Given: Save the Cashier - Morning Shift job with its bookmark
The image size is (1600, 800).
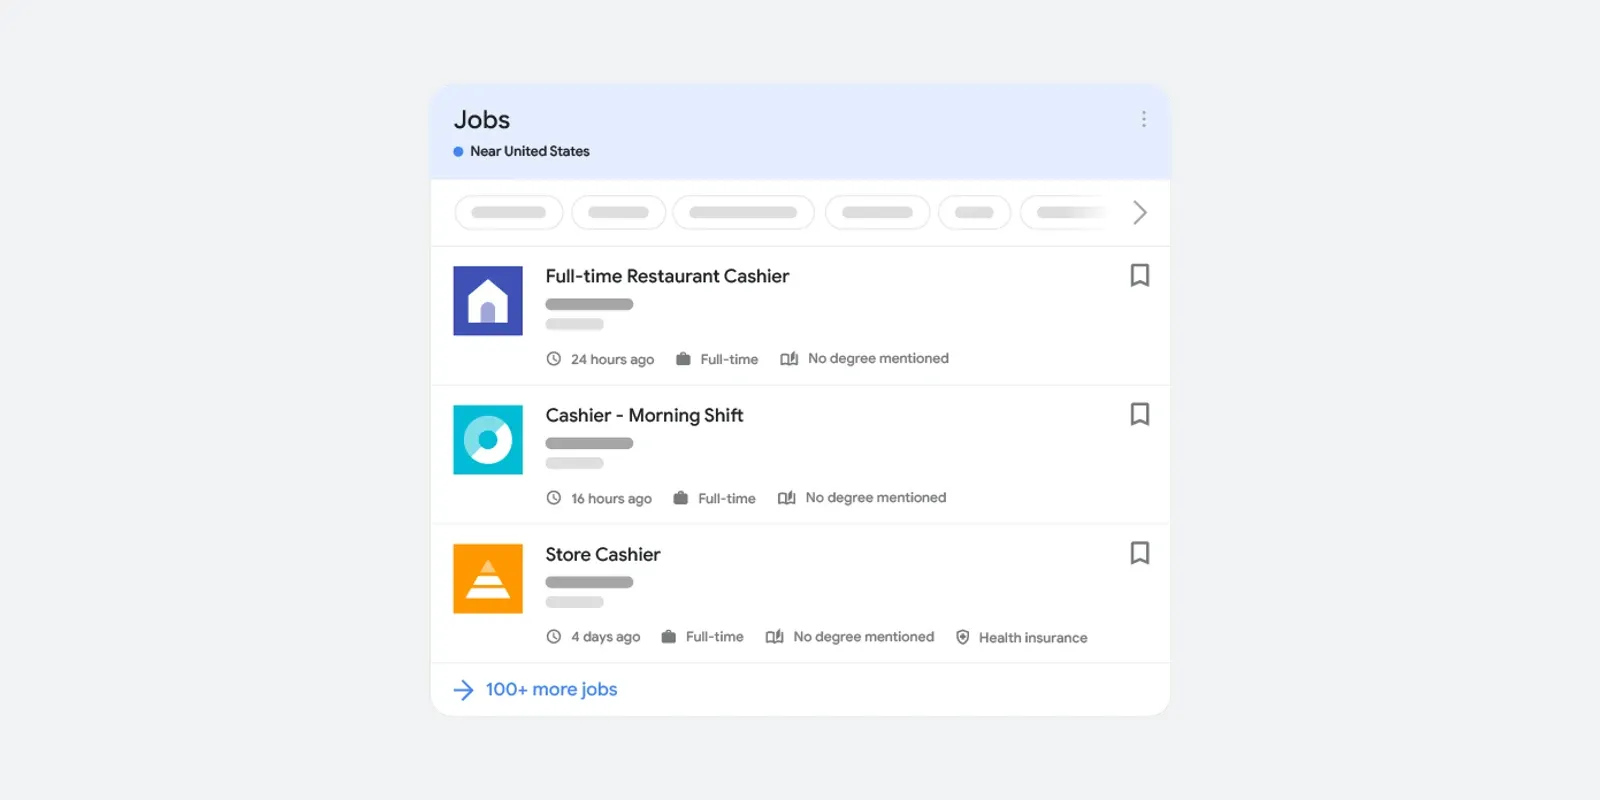Looking at the screenshot, I should pyautogui.click(x=1139, y=414).
